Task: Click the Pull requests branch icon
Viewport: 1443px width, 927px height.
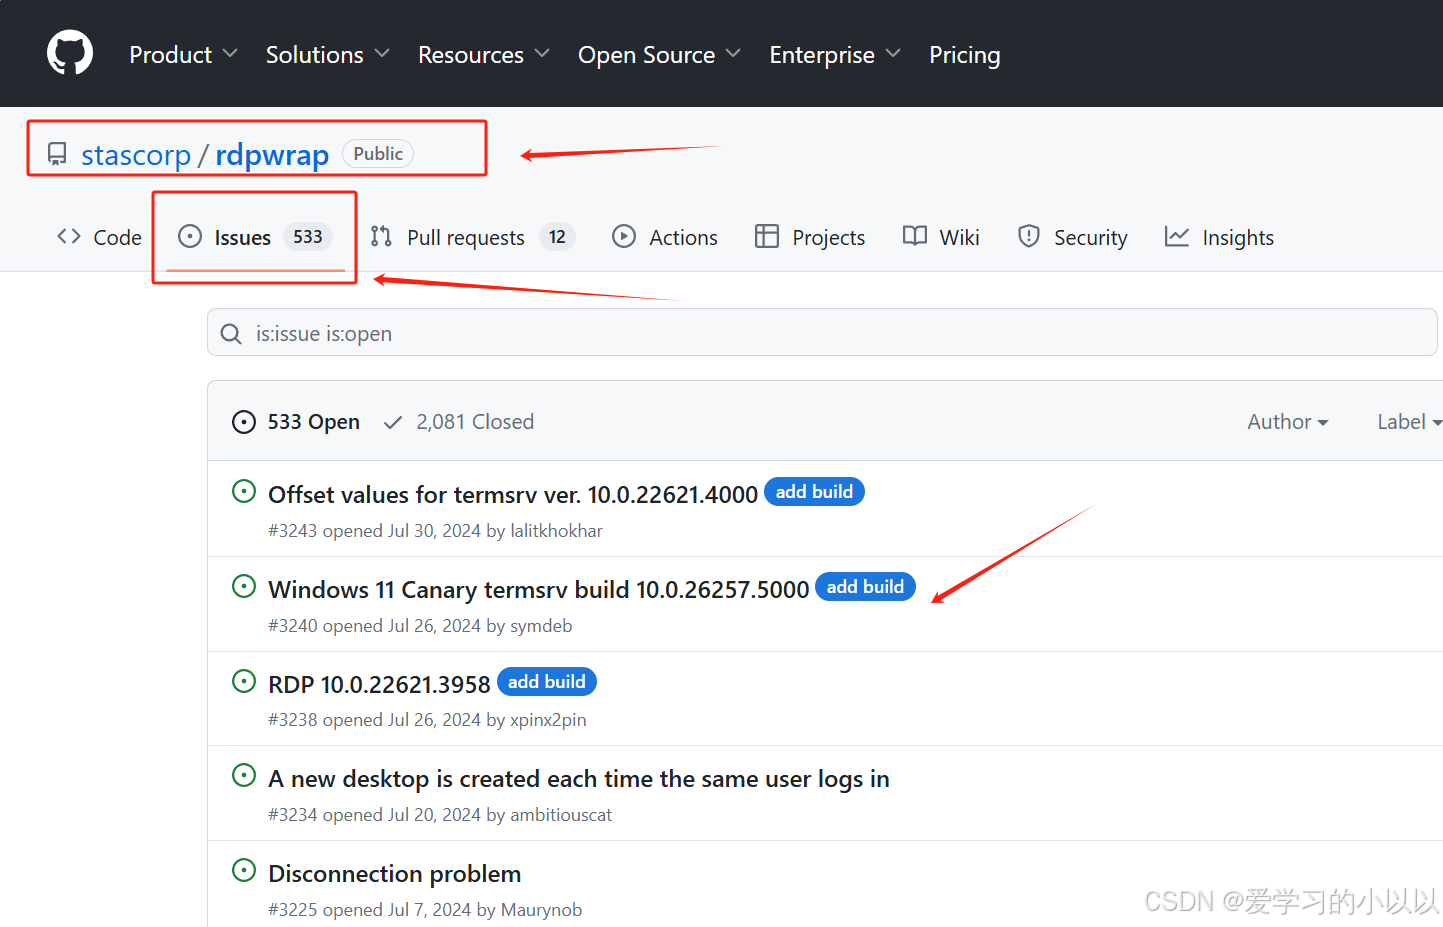Action: point(381,236)
